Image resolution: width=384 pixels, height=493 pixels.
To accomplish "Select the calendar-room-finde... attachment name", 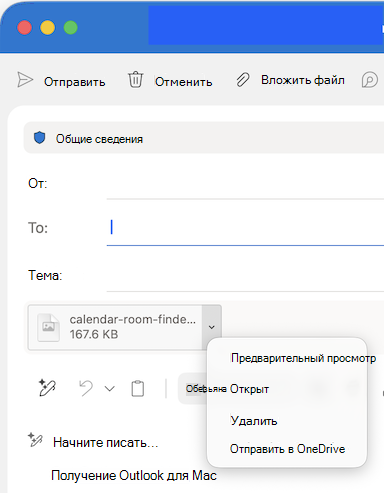I will [x=132, y=319].
